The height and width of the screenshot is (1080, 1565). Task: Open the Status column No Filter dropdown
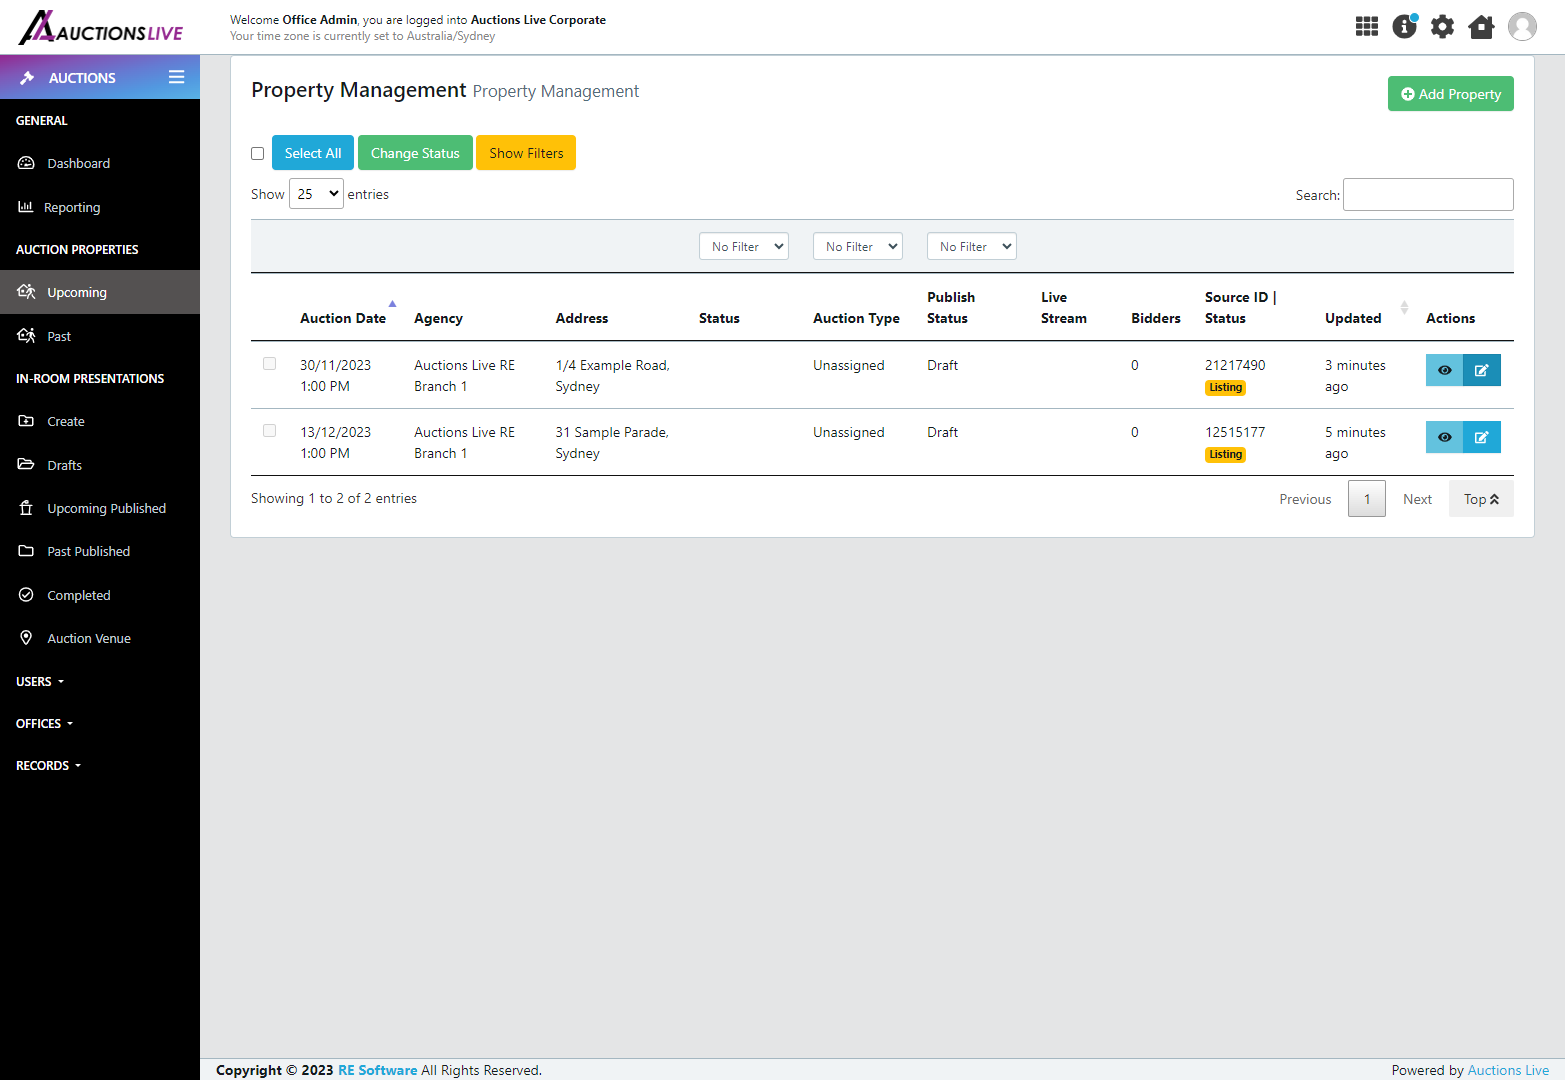pos(744,246)
